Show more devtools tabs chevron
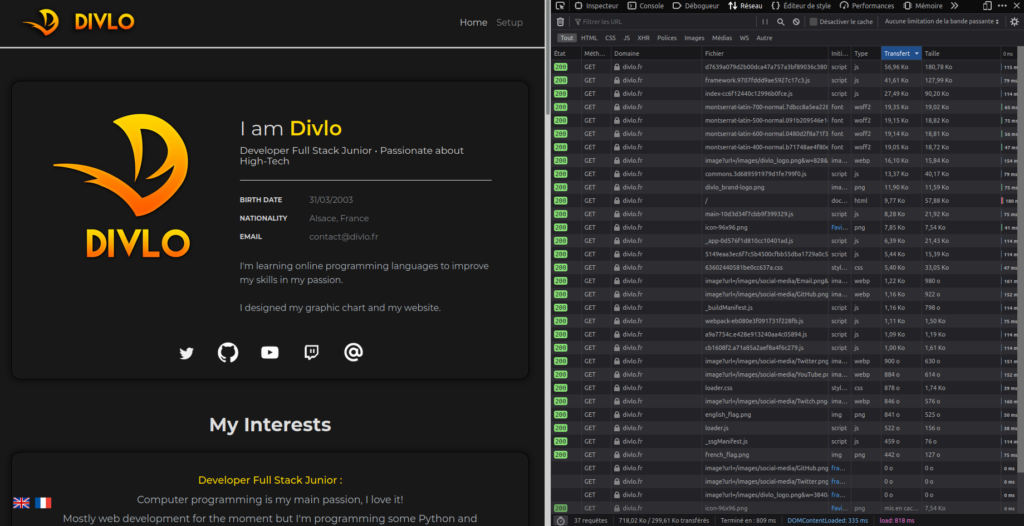Image resolution: width=1024 pixels, height=526 pixels. 954,6
